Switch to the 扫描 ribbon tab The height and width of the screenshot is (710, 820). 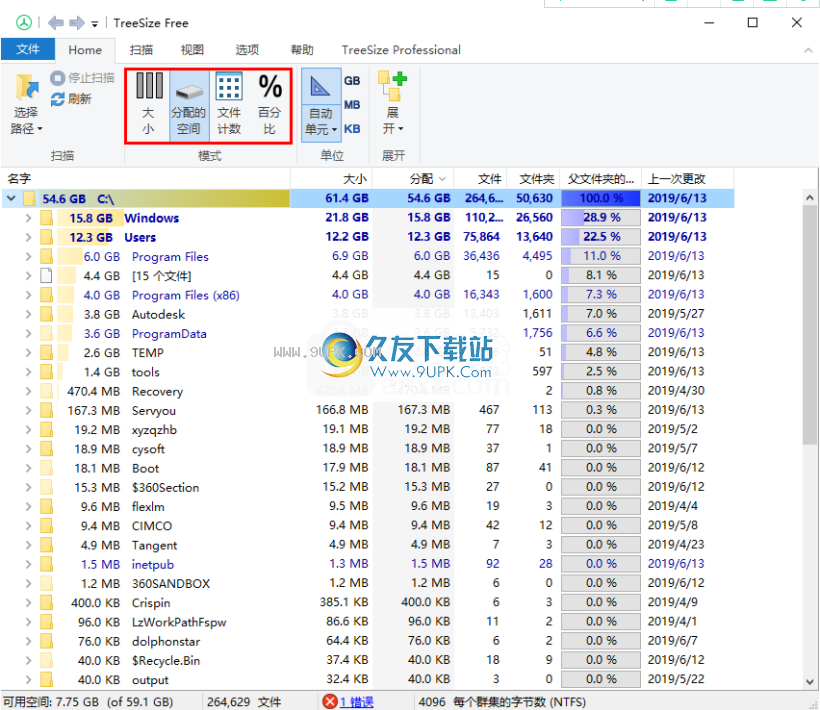pyautogui.click(x=141, y=50)
